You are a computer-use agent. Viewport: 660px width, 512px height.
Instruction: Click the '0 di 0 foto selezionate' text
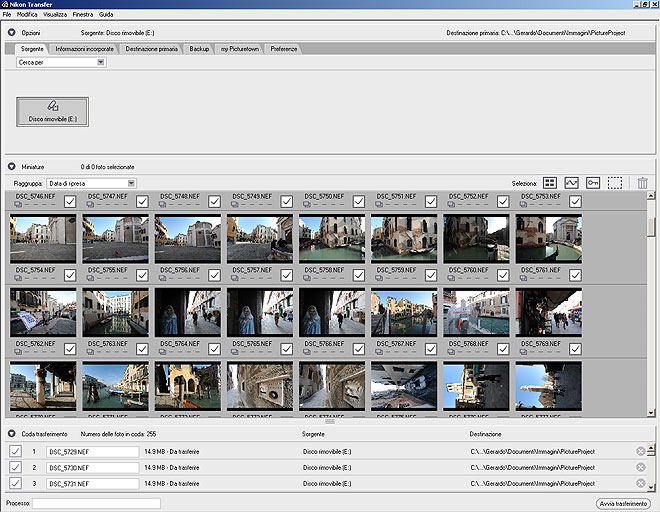pyautogui.click(x=107, y=167)
